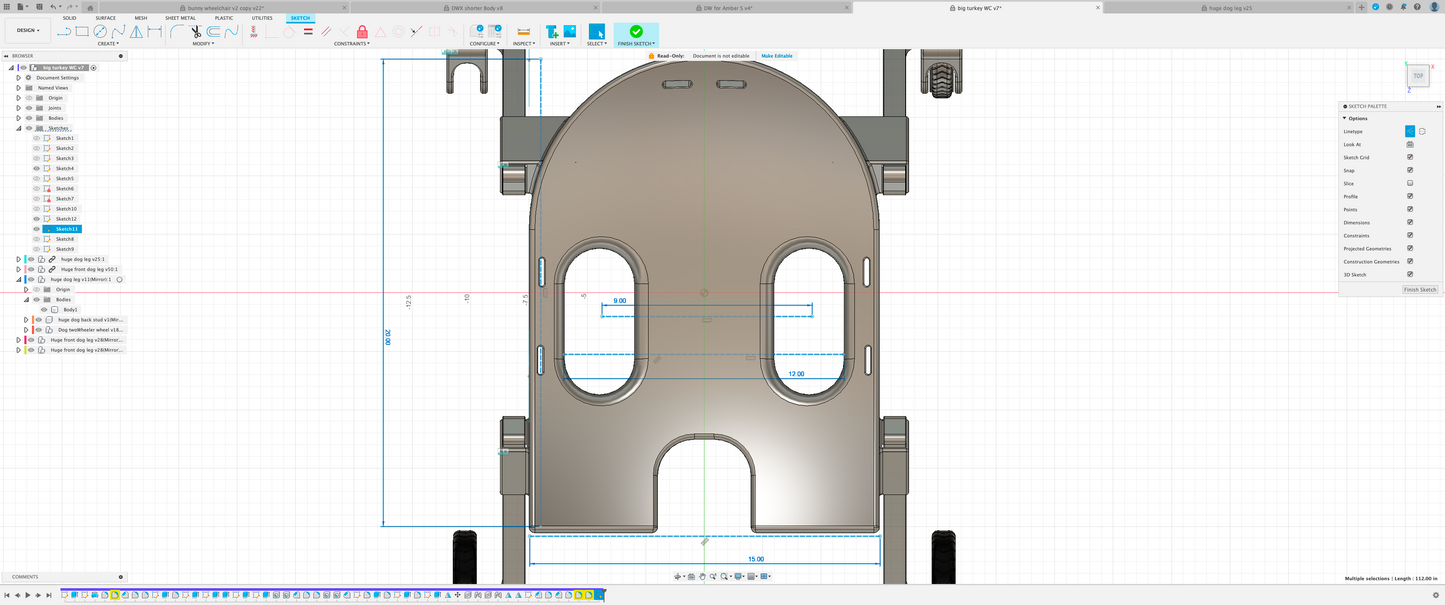Click the Look At icon in Sketch Palette

pyautogui.click(x=1410, y=144)
